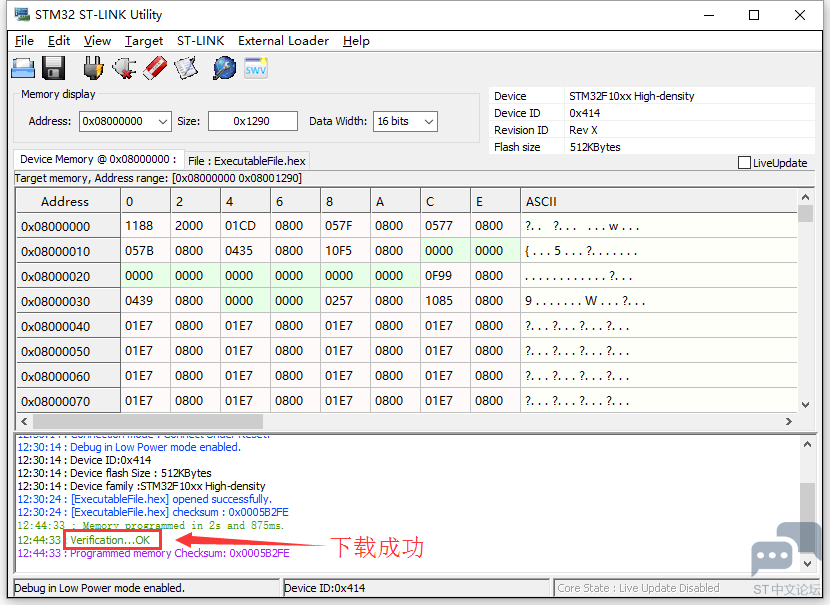Select row address 0x08000000

click(x=68, y=227)
